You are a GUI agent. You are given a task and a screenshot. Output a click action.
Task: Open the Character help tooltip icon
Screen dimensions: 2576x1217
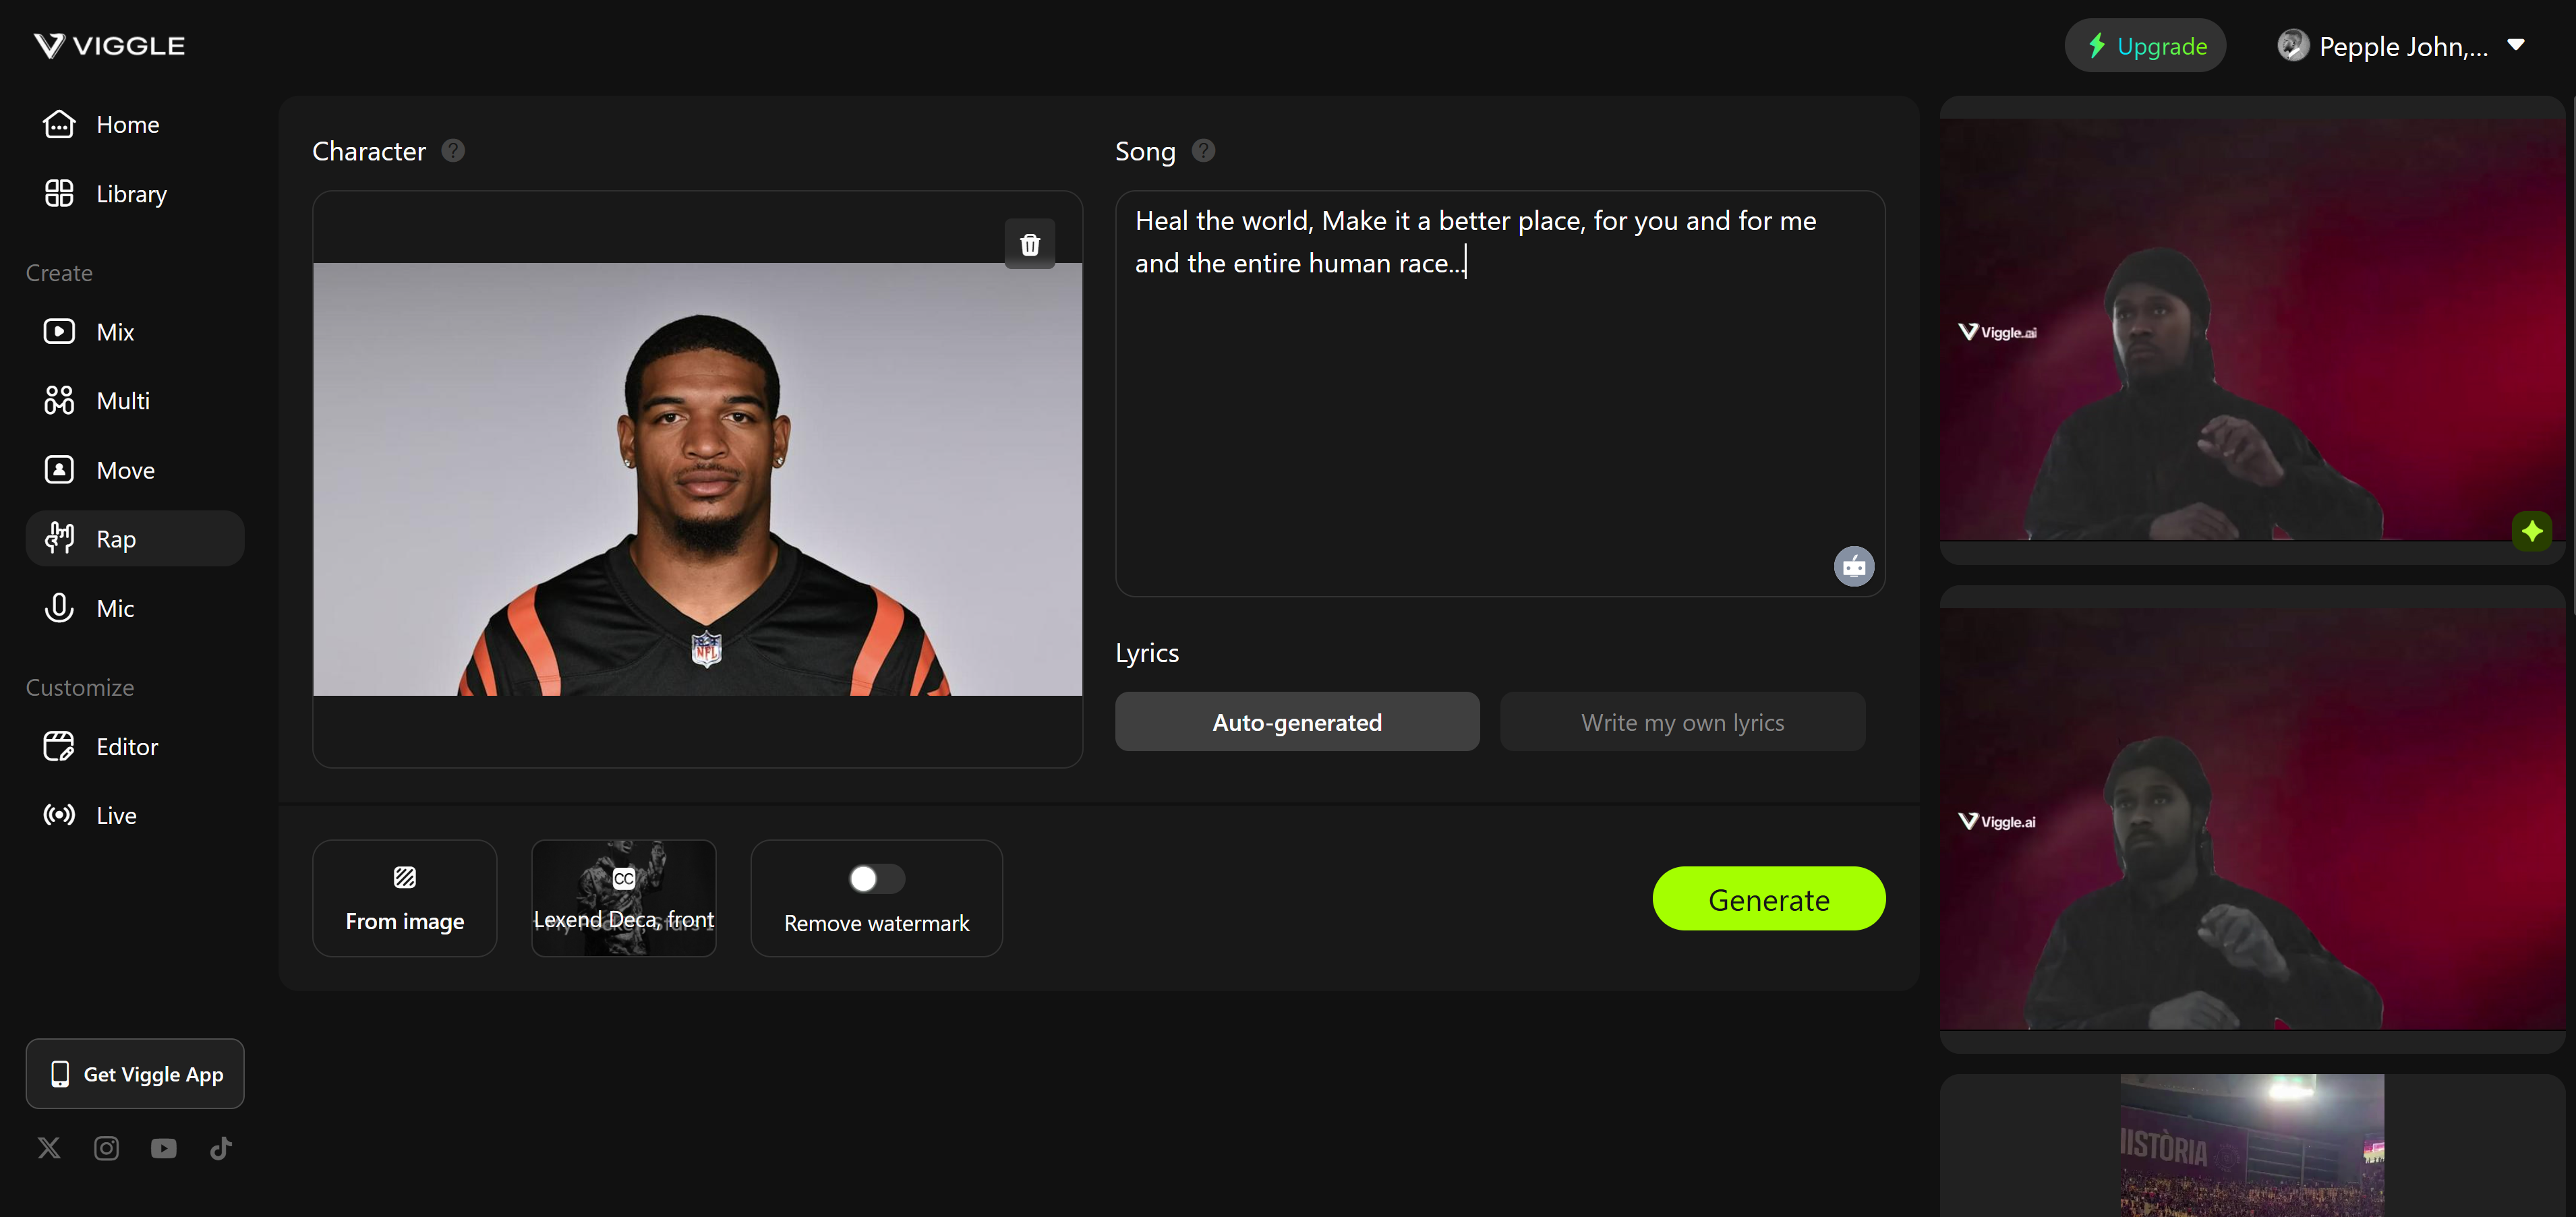(x=453, y=151)
